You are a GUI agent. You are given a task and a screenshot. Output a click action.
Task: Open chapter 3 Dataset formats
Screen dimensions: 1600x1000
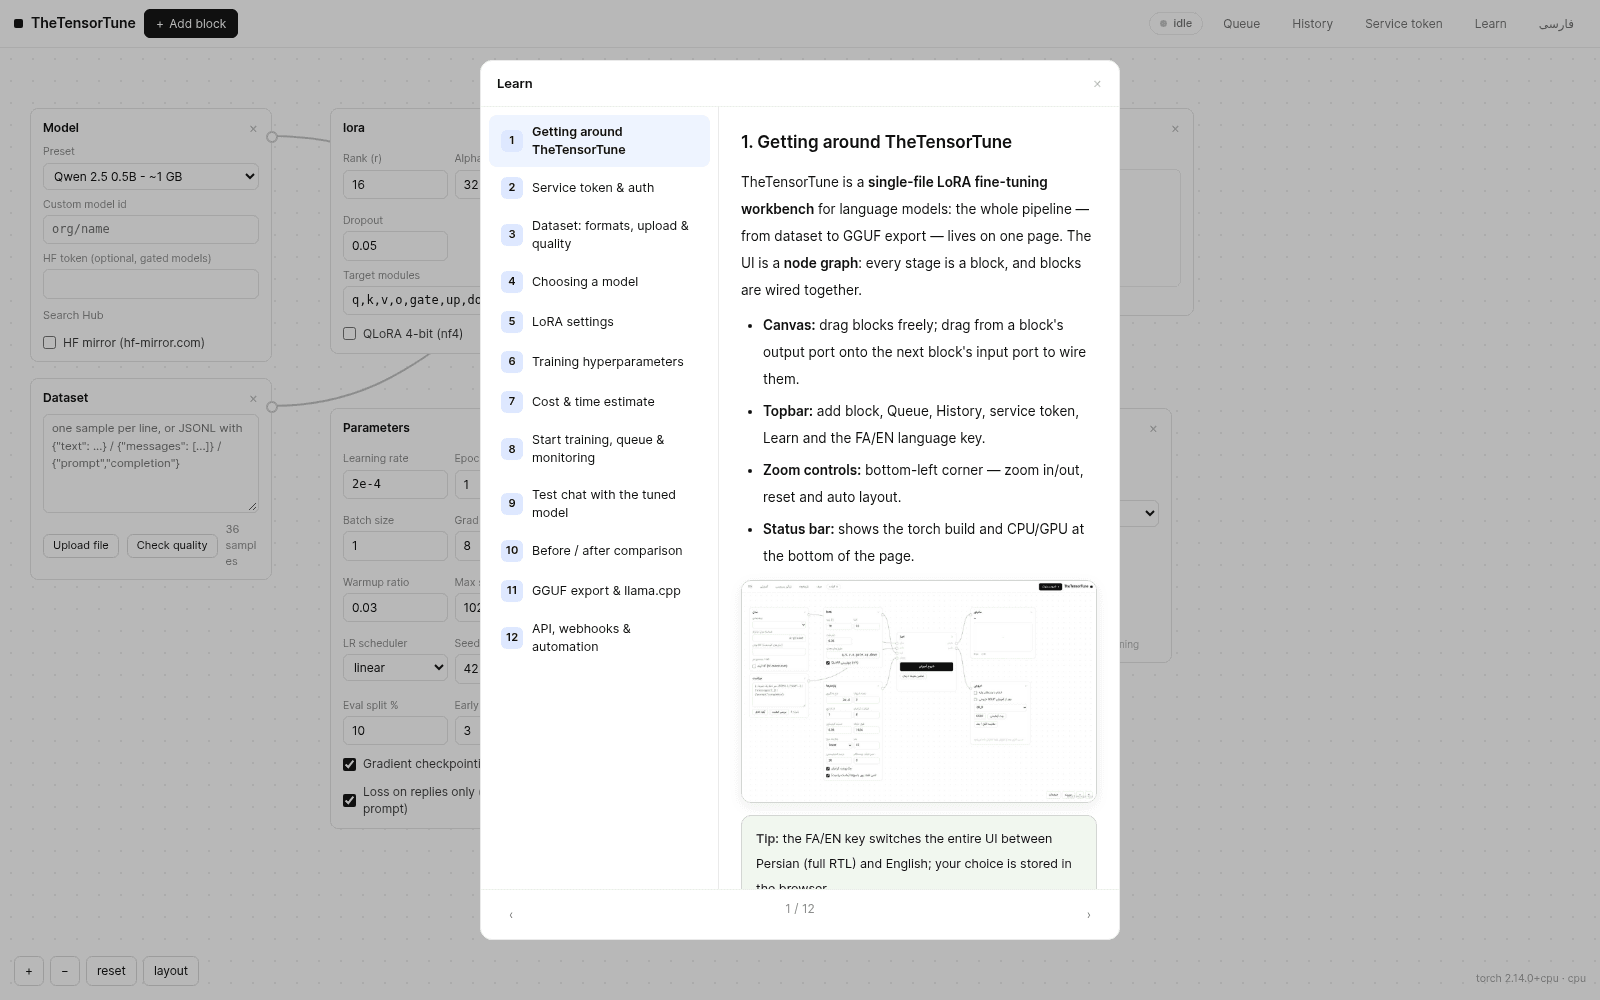[x=600, y=235]
